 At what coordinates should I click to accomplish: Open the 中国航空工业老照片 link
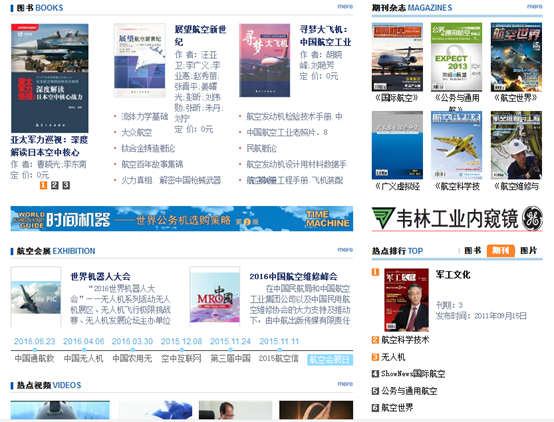click(287, 133)
